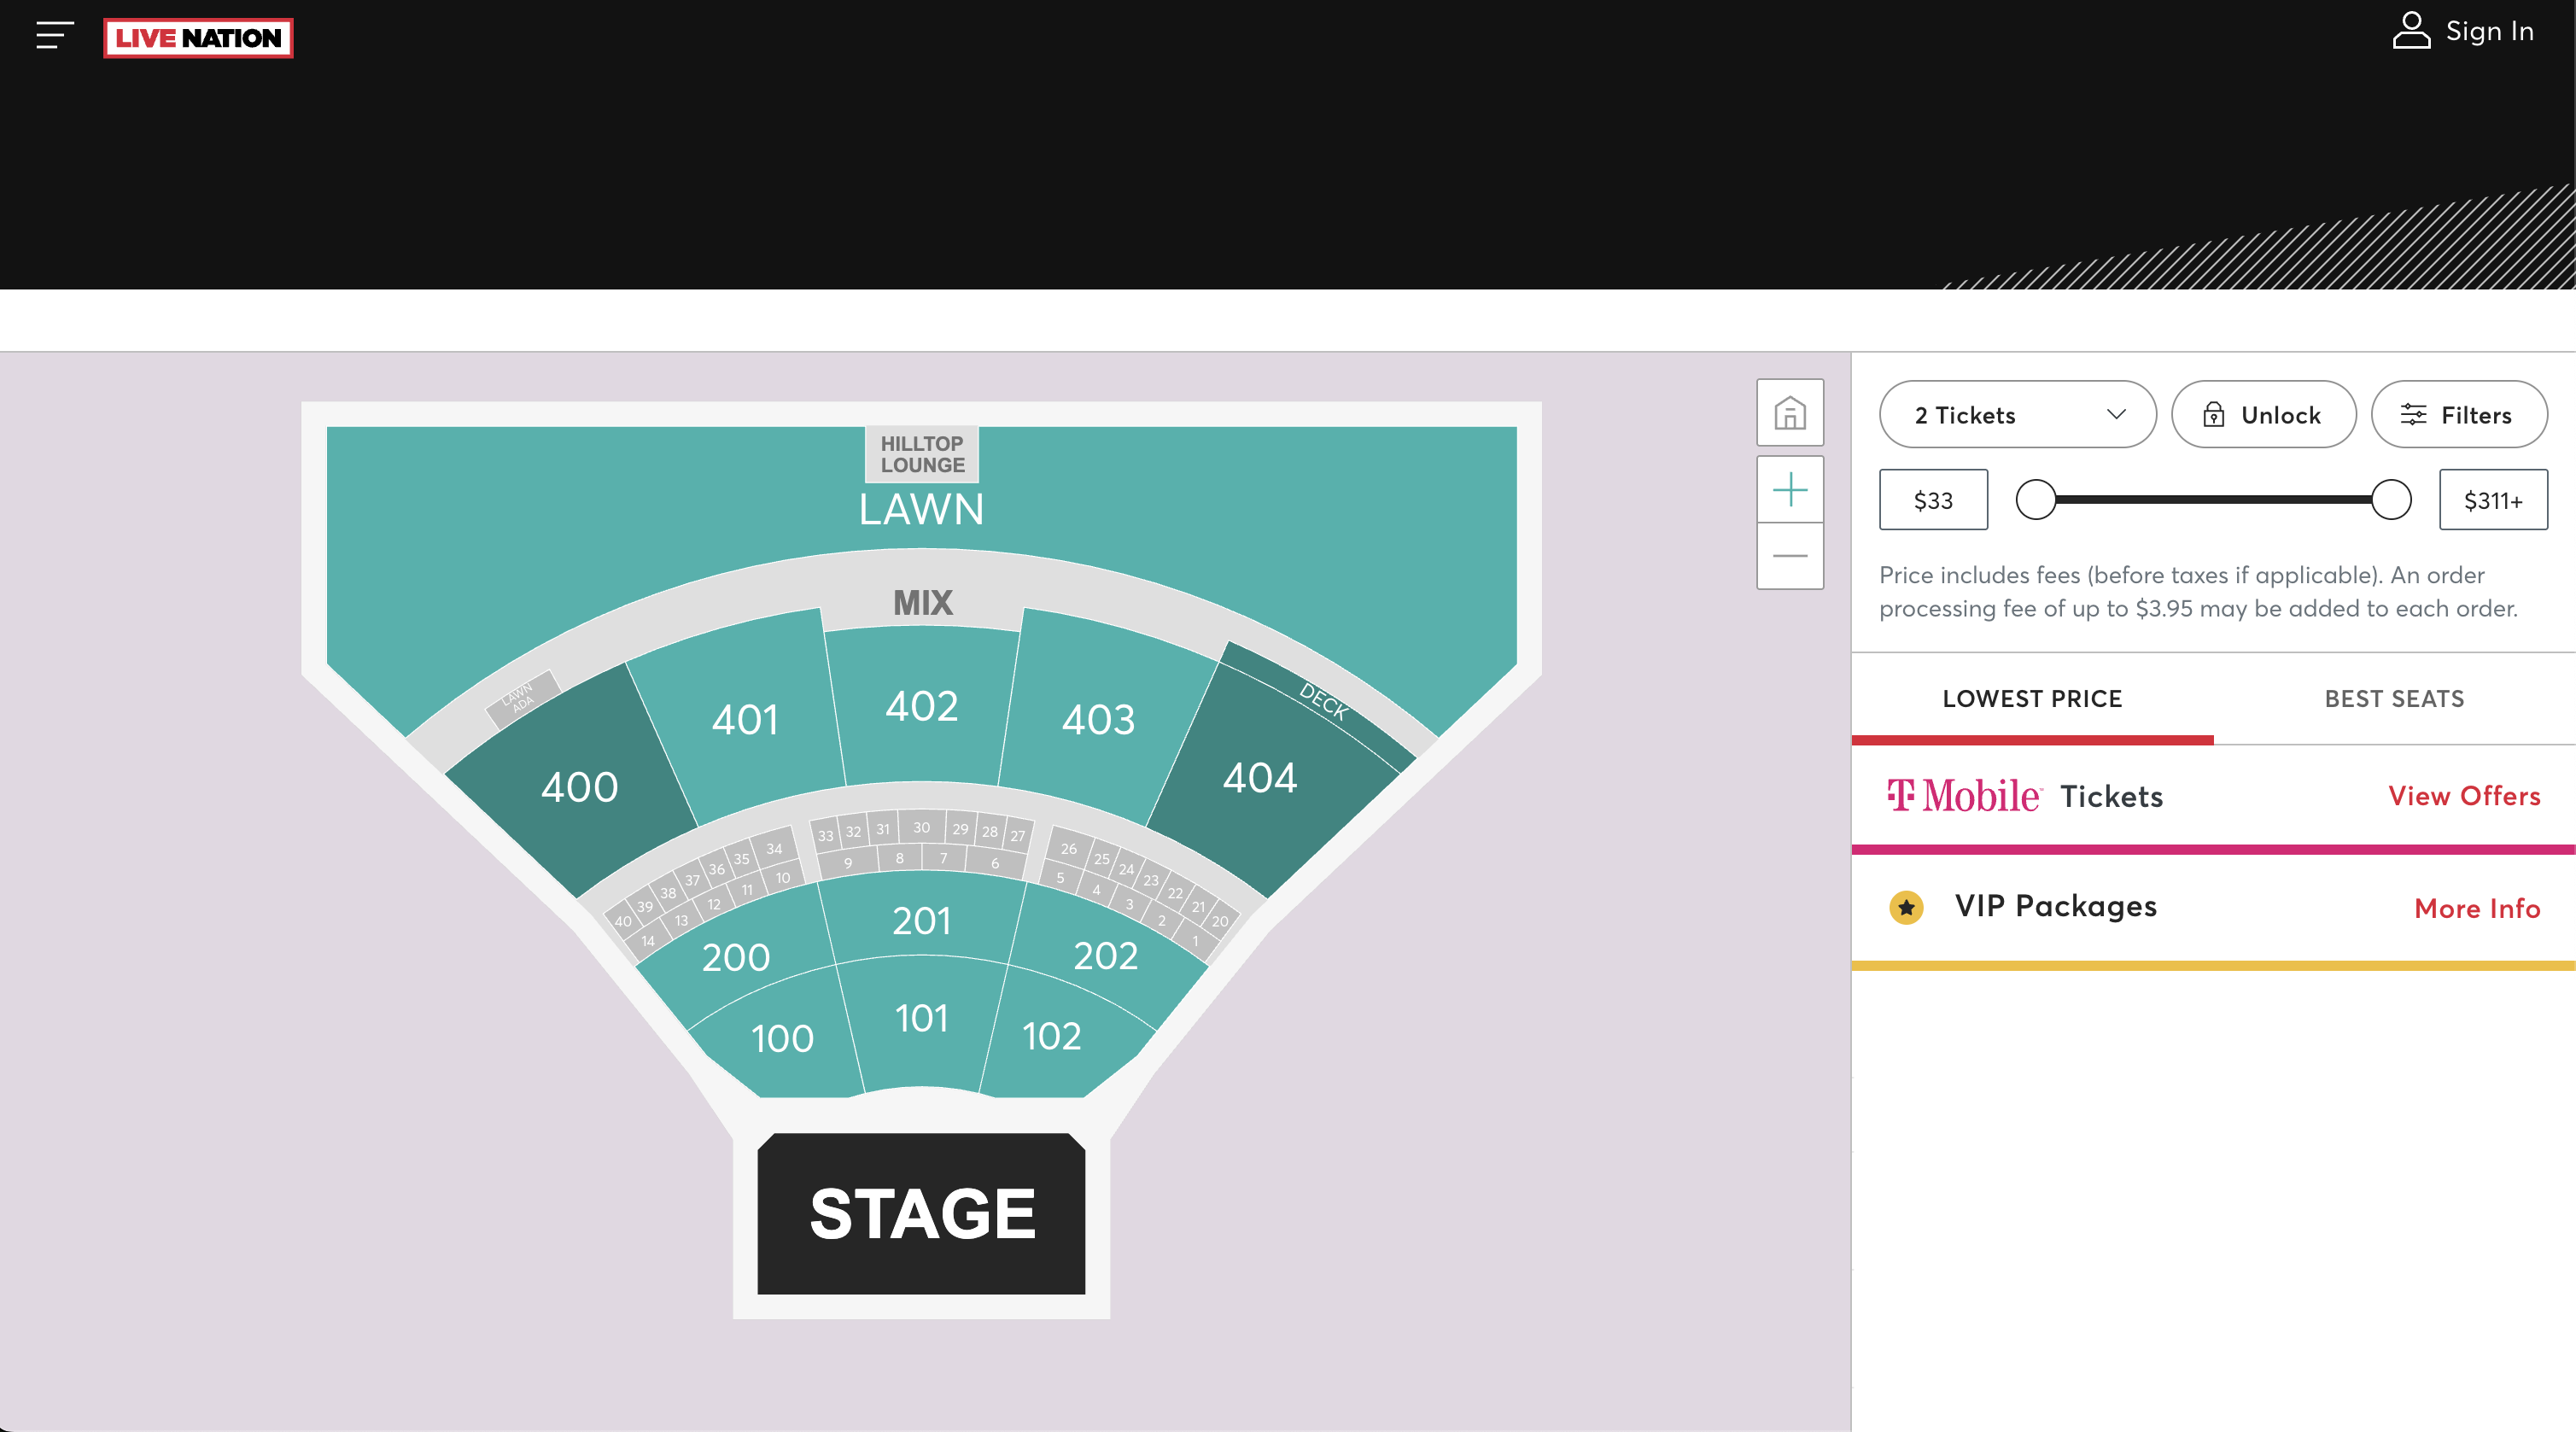Click the $311+ maximum price field

[x=2493, y=500]
